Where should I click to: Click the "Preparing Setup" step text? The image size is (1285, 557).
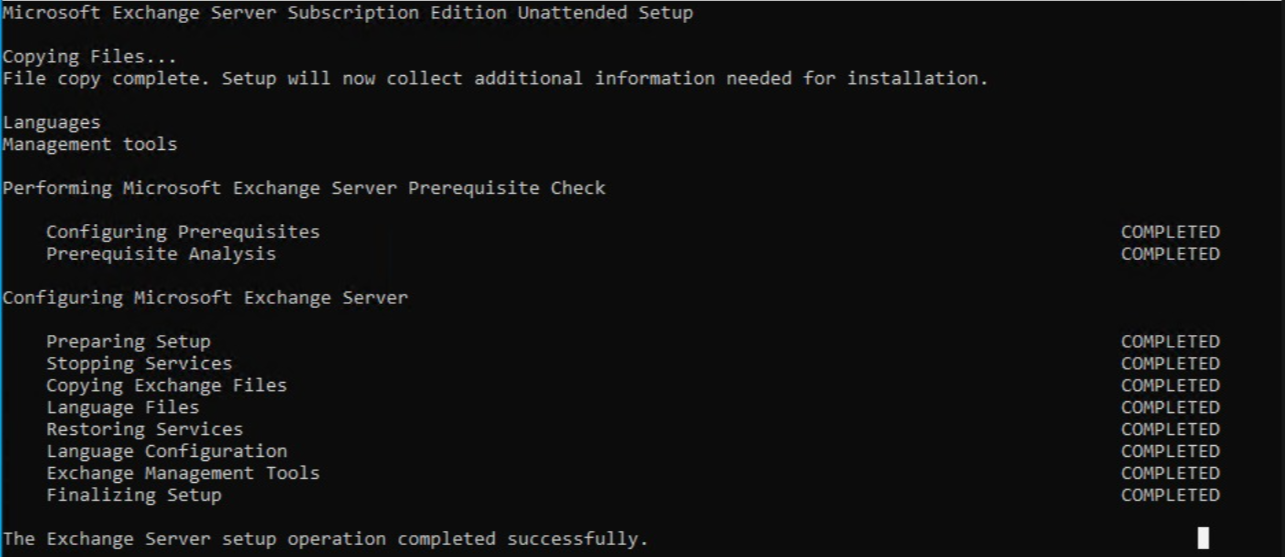pos(128,342)
